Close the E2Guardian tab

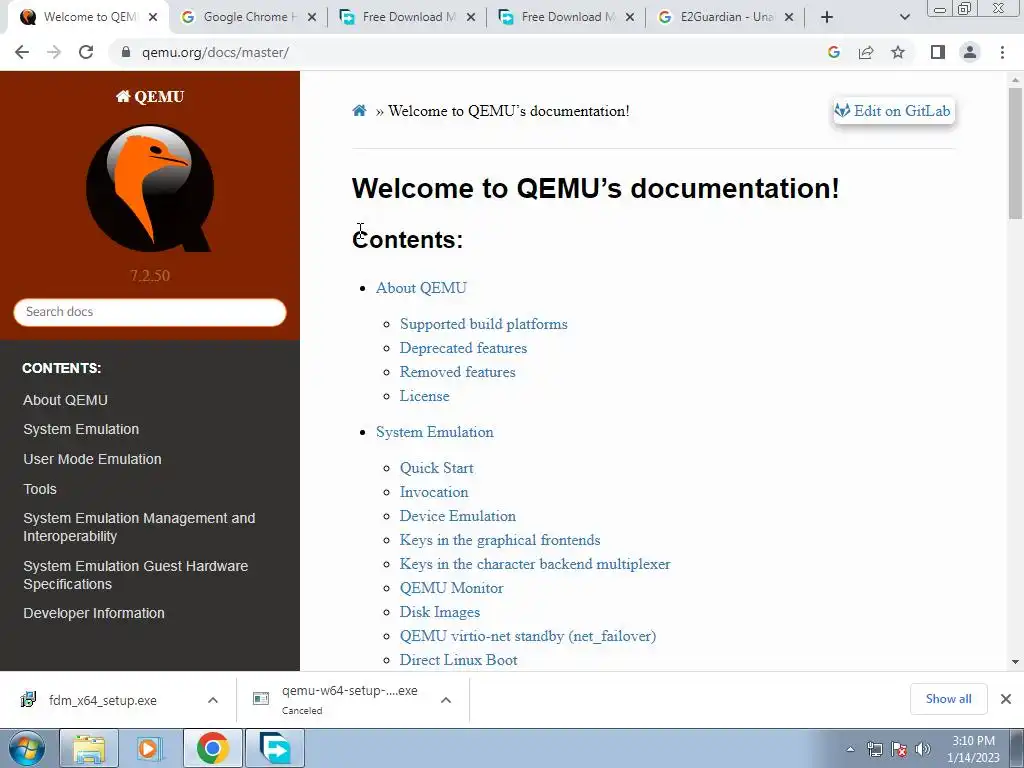coord(789,17)
